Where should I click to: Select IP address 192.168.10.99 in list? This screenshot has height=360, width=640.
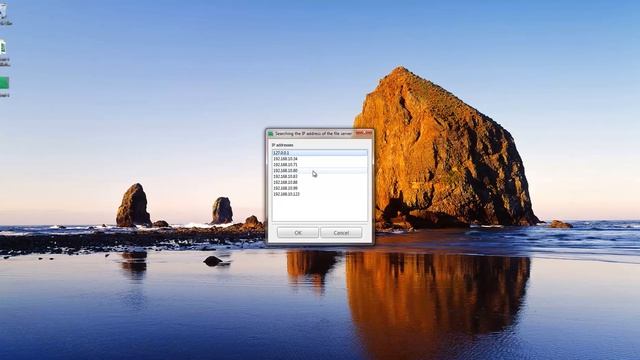tap(320, 188)
